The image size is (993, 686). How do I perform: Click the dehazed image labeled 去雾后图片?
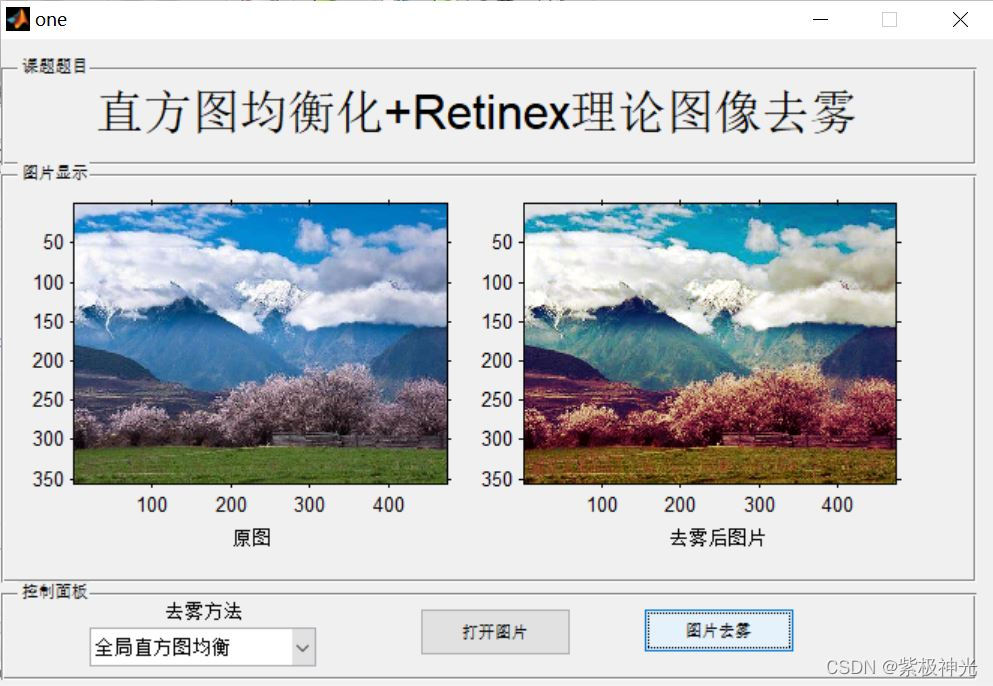[x=709, y=340]
